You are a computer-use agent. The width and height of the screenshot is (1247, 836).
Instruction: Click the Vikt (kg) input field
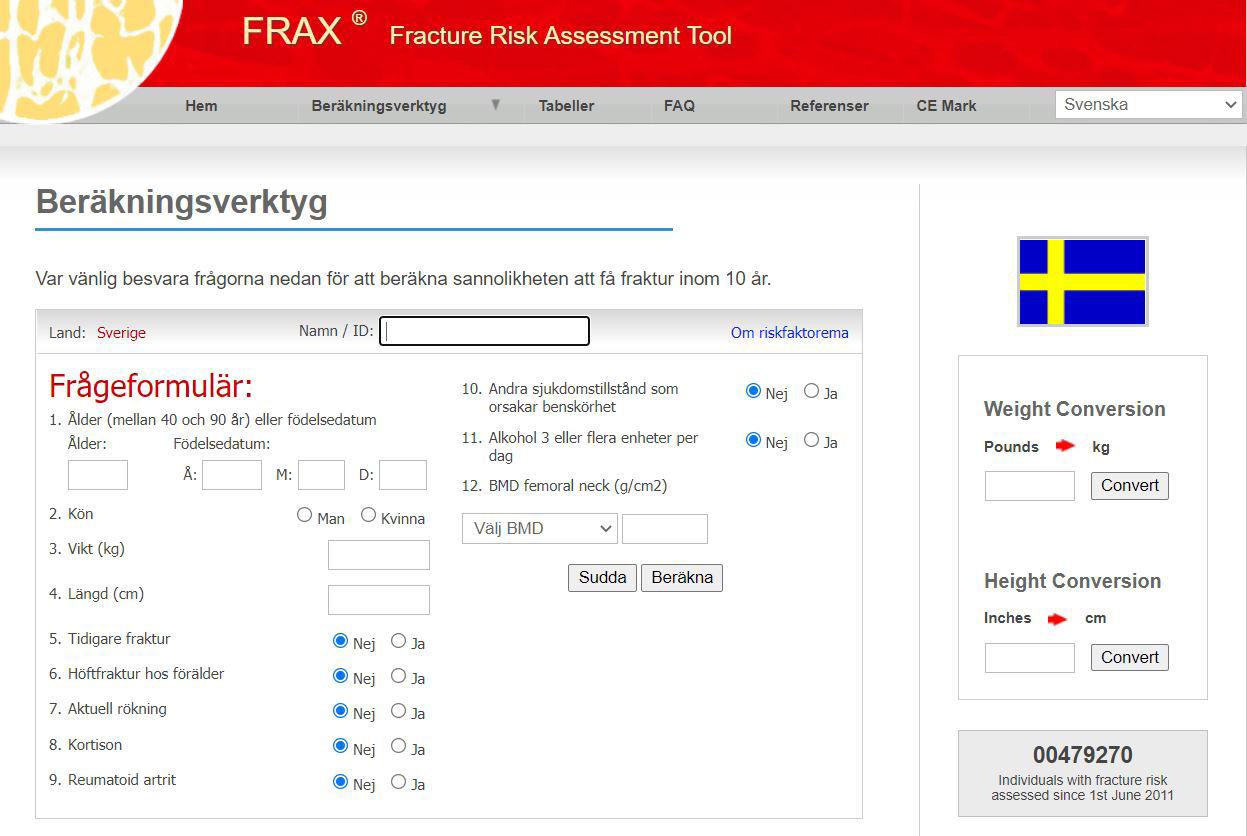tap(379, 555)
